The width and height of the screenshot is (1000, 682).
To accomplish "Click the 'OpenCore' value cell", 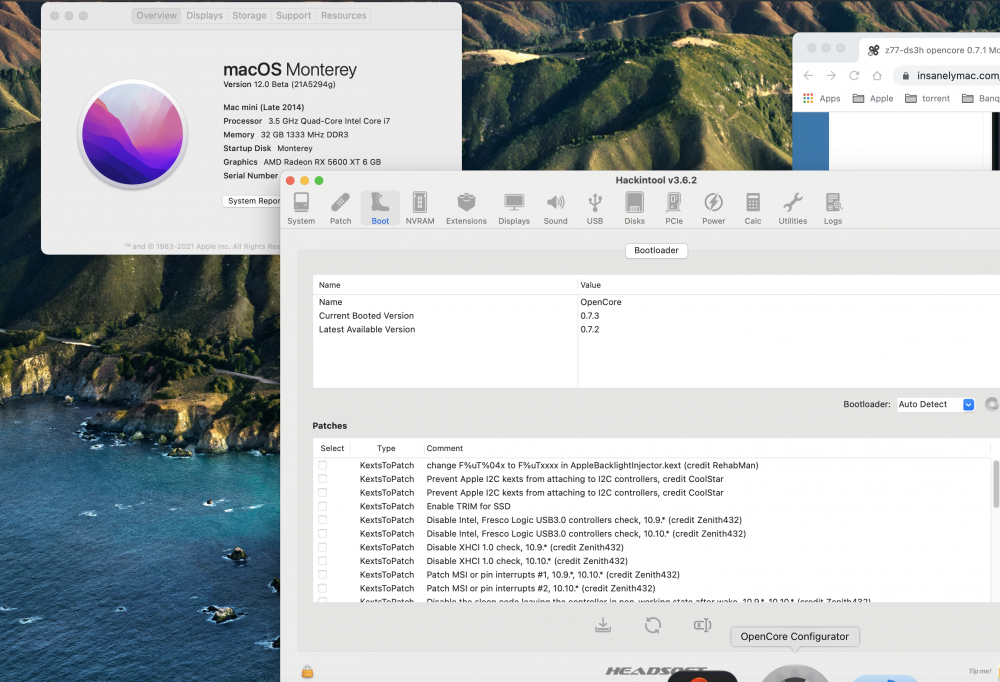I will click(x=601, y=302).
